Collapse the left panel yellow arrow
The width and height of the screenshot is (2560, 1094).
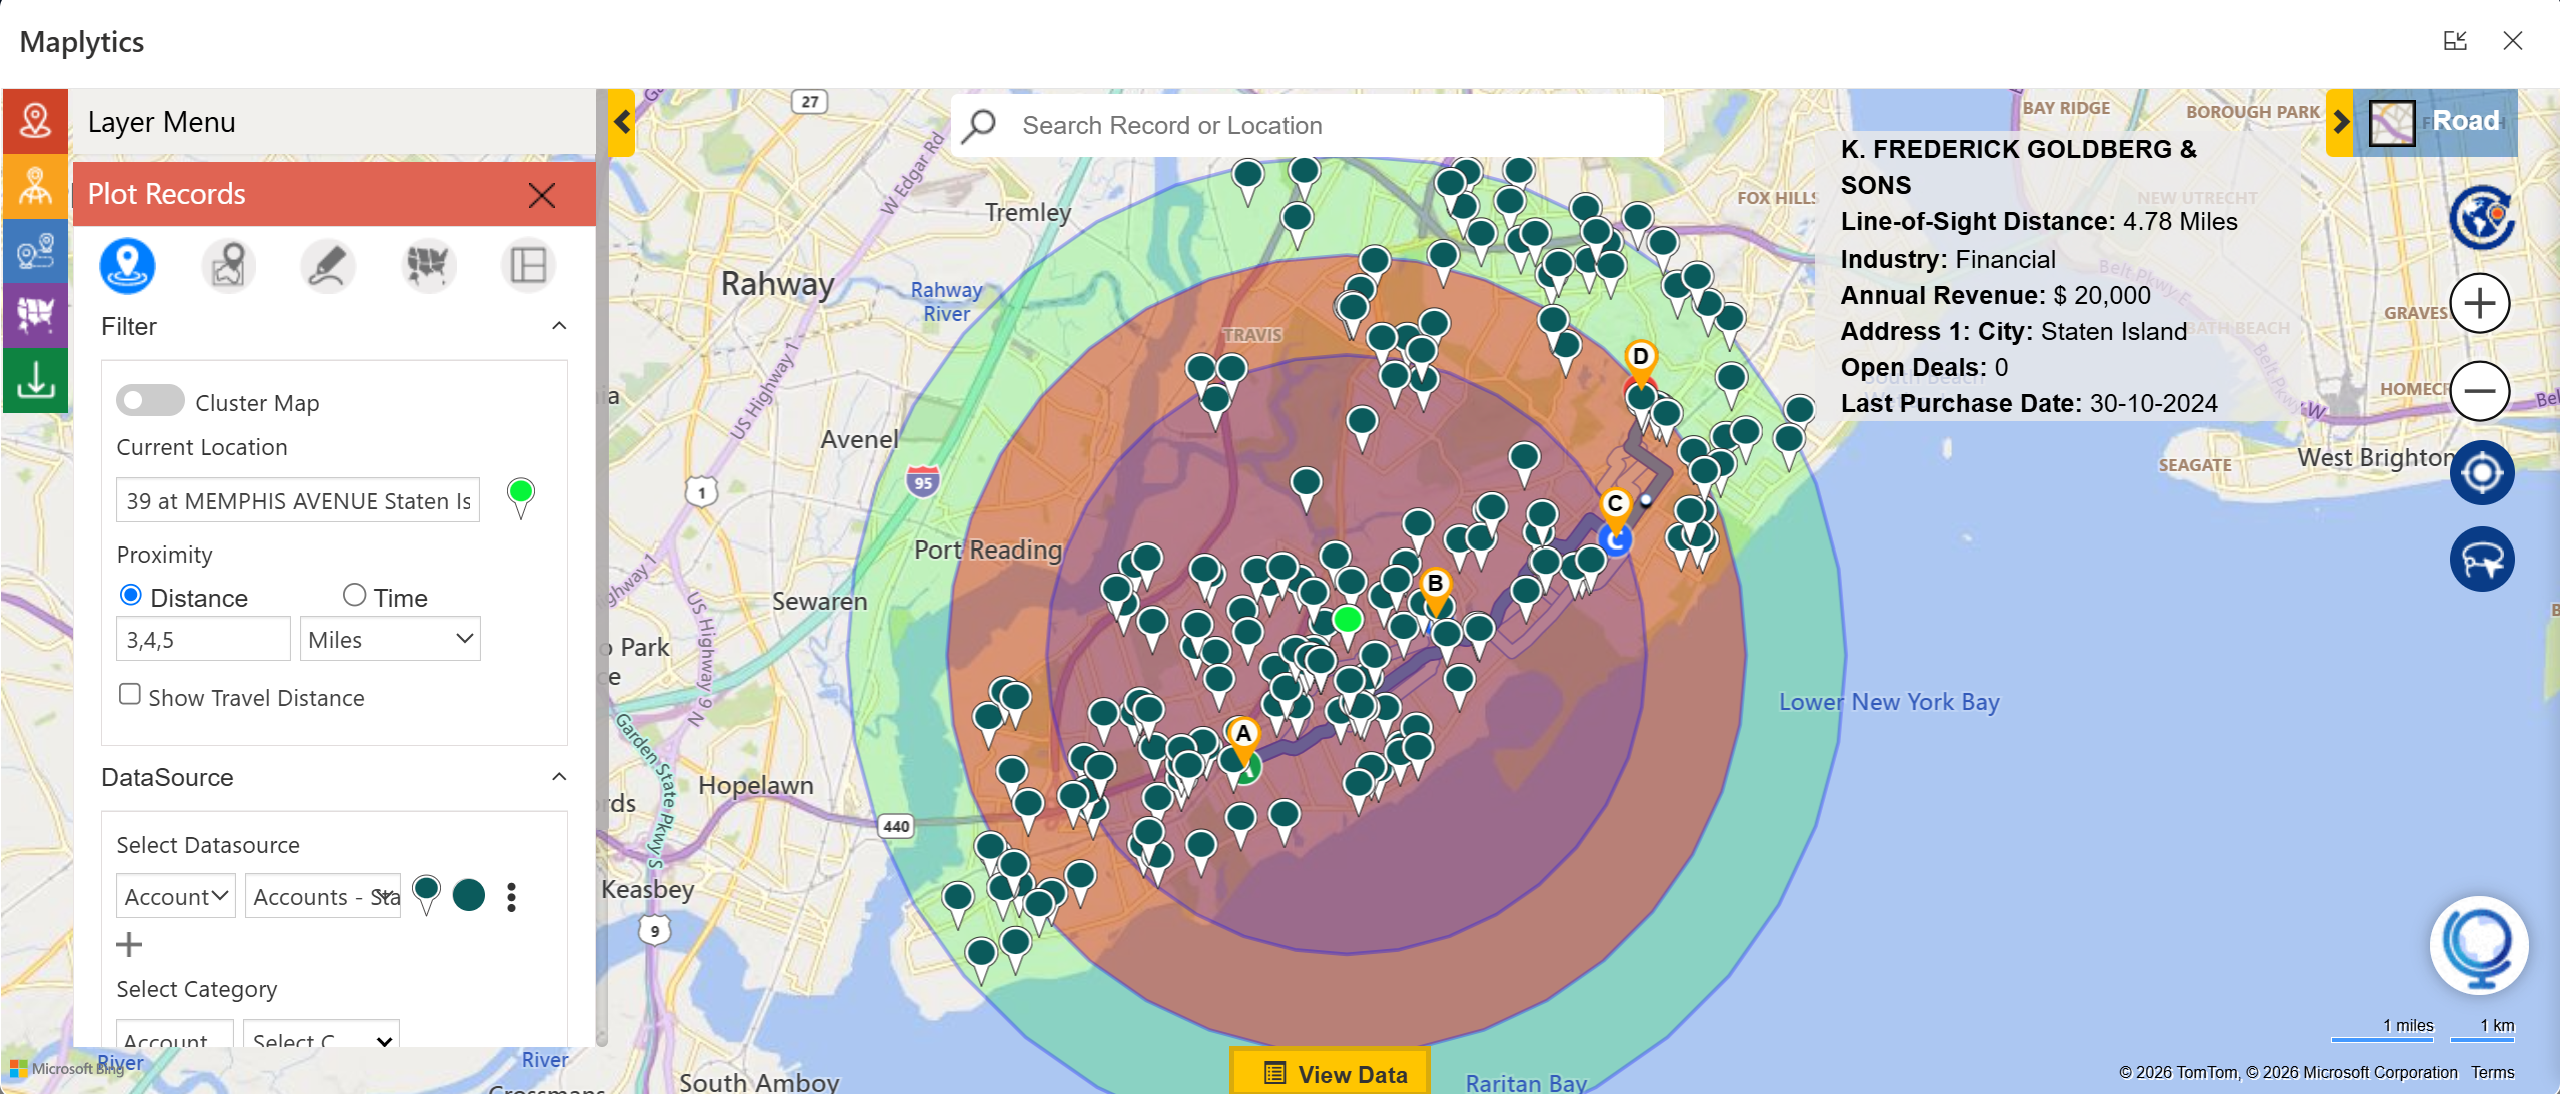622,123
